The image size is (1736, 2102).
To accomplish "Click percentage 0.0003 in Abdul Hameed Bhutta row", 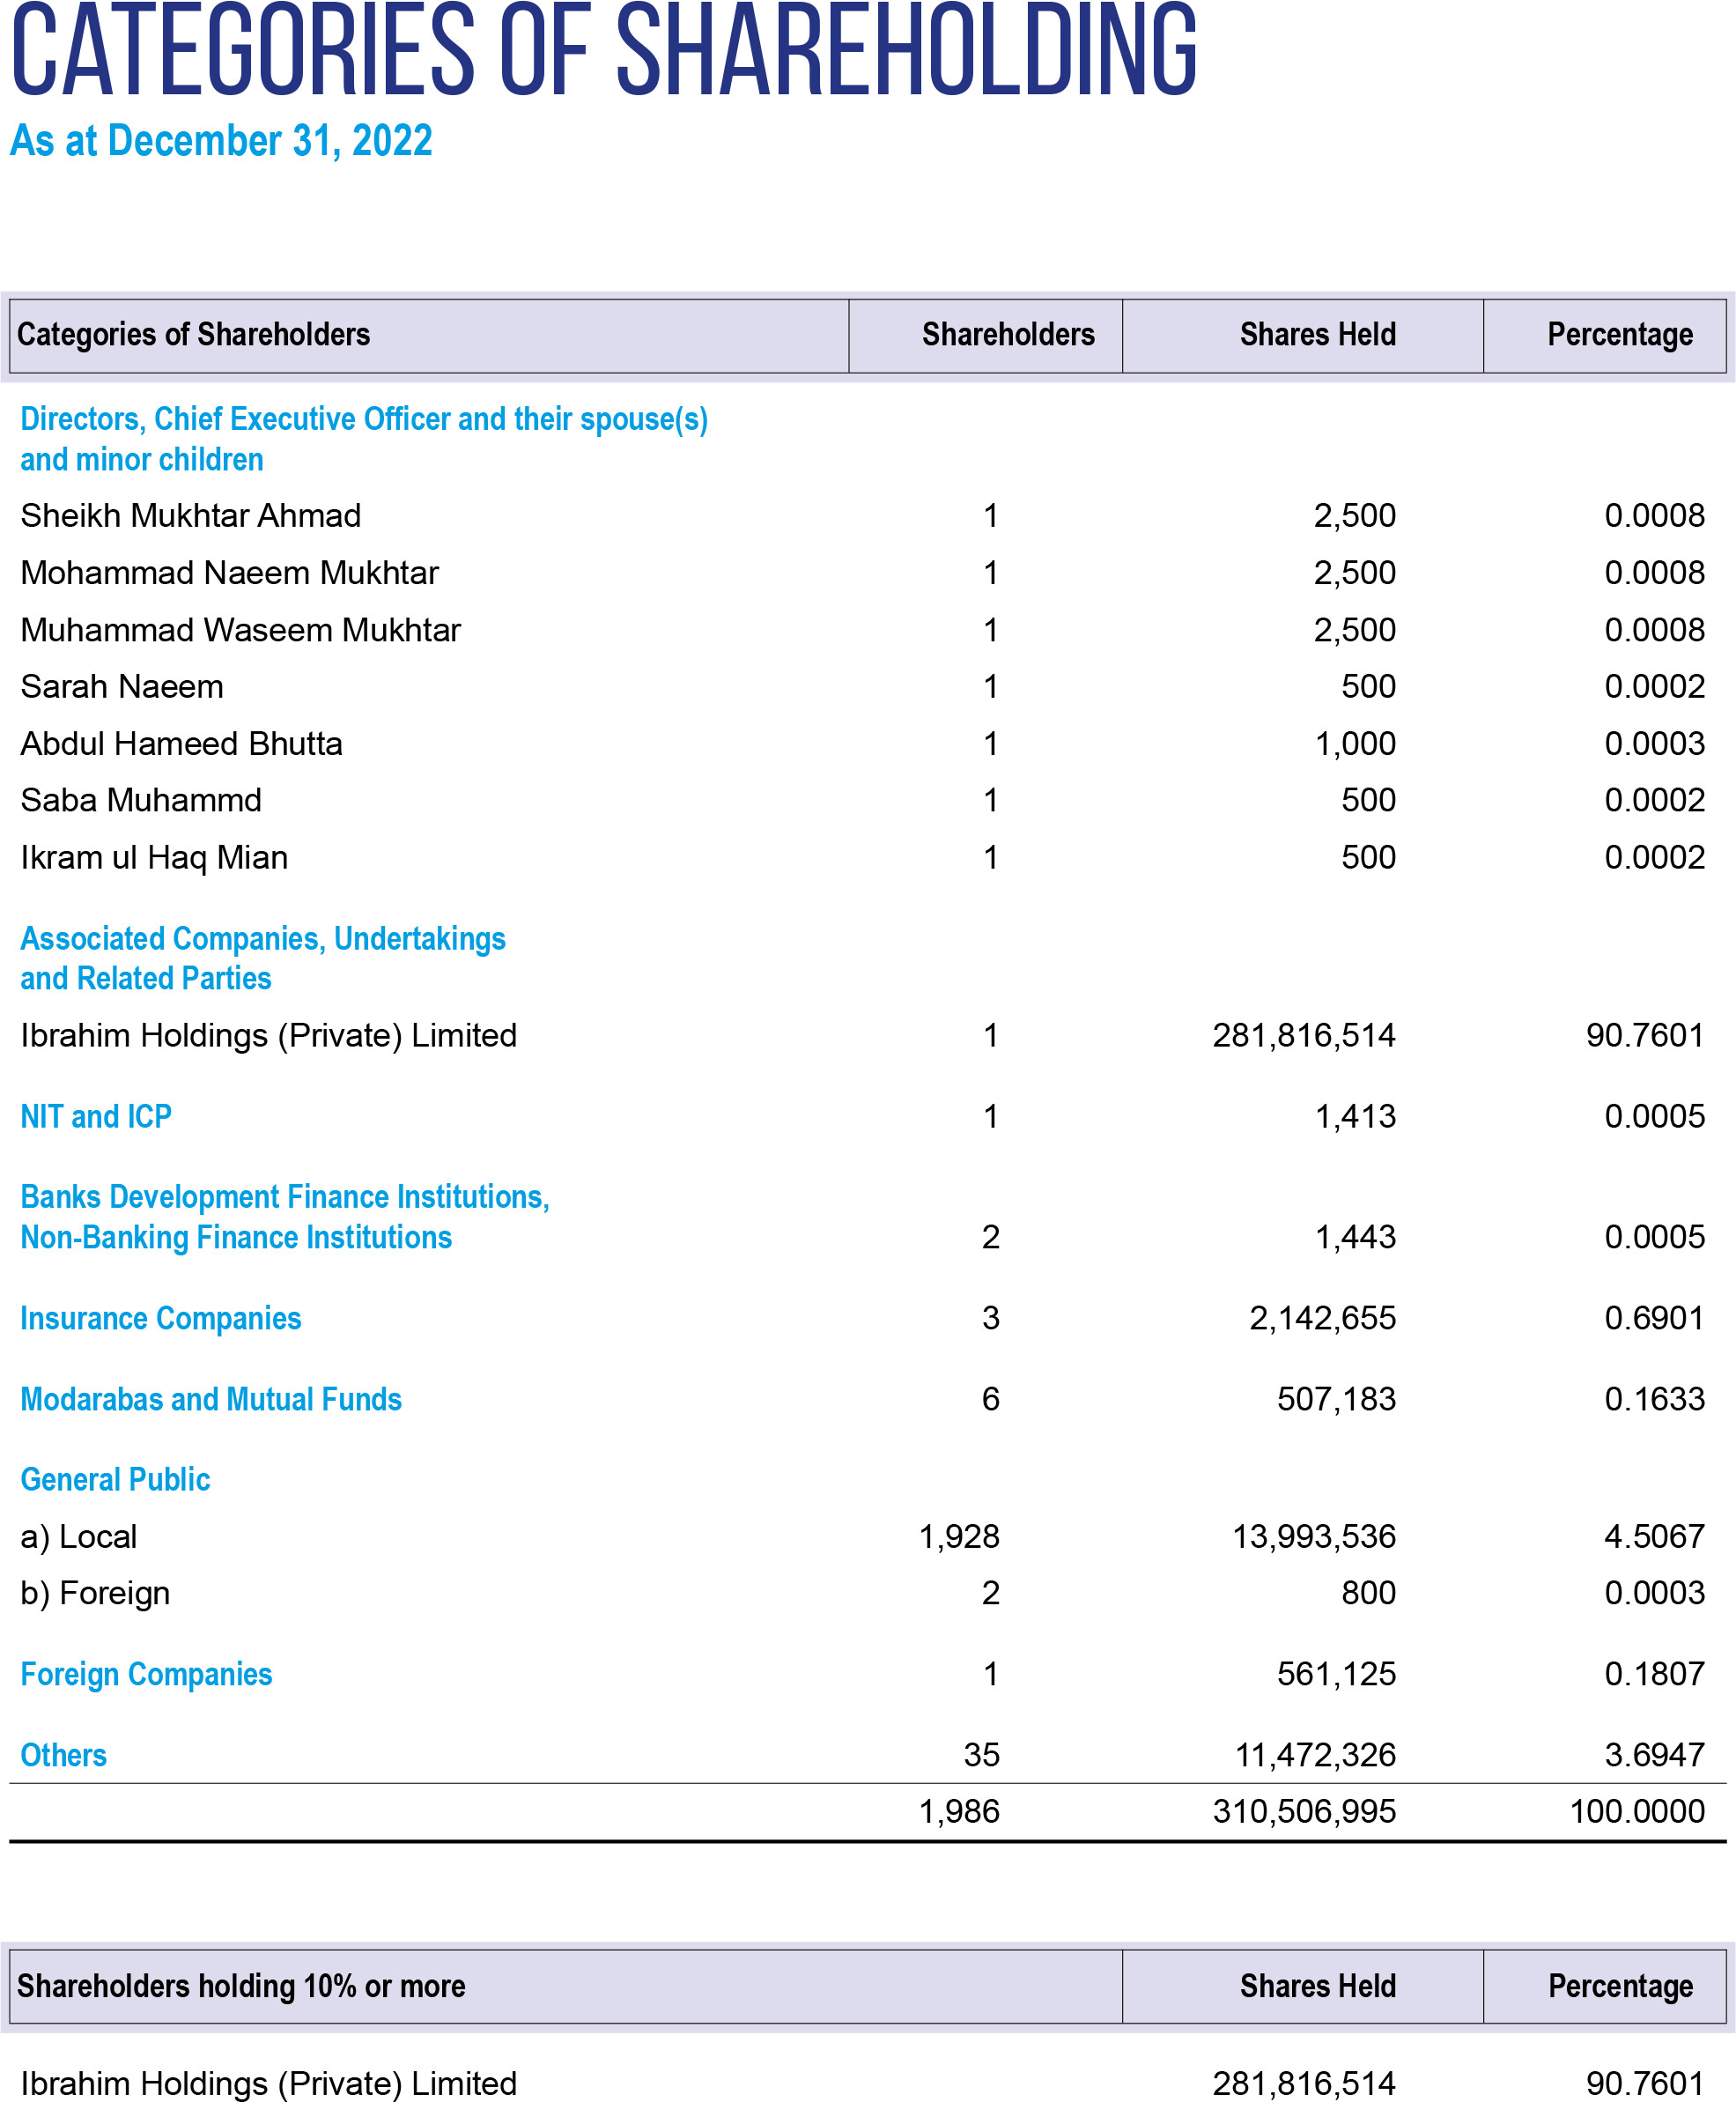I will click(1655, 744).
